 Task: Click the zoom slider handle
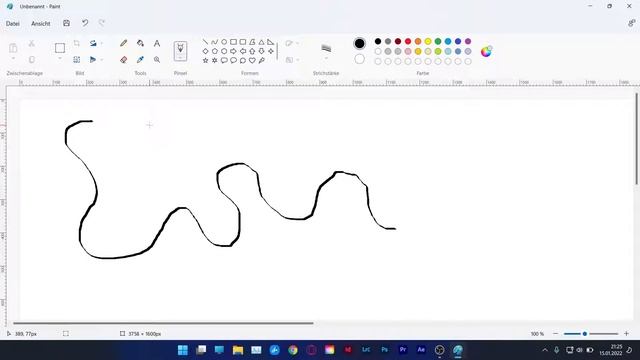(x=584, y=333)
